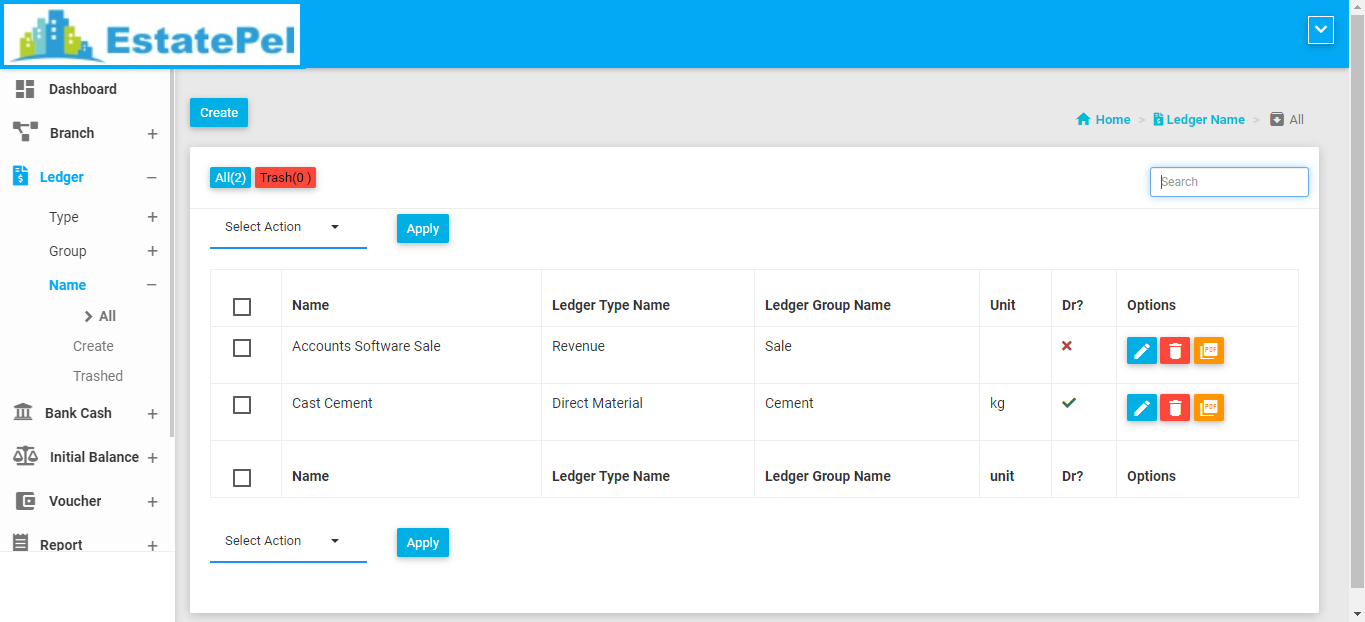
Task: Click the Bank Cash building icon
Action: pyautogui.click(x=23, y=413)
